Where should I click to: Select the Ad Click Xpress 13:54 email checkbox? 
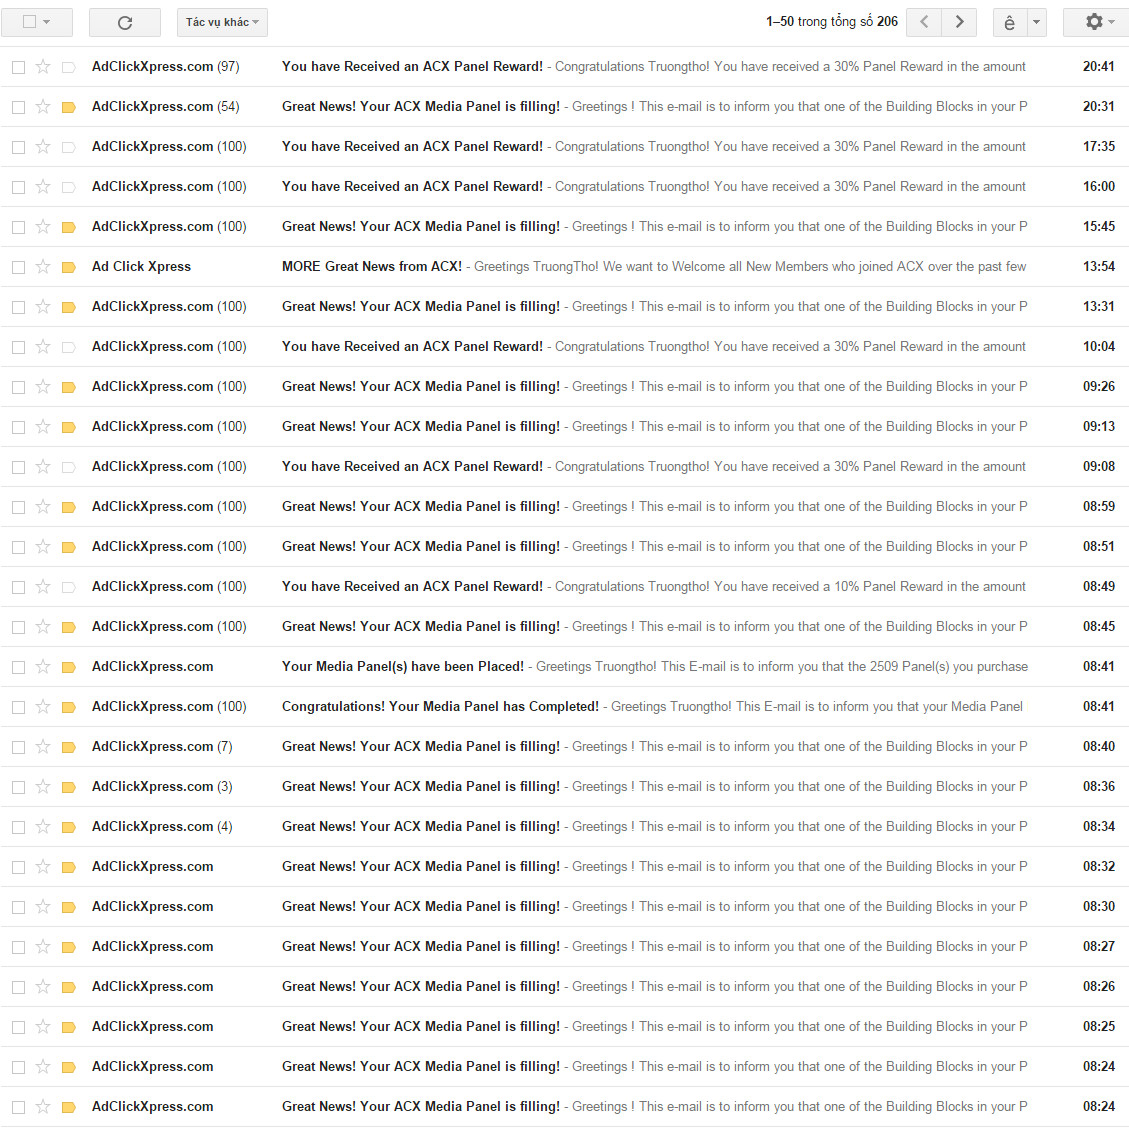pos(19,267)
